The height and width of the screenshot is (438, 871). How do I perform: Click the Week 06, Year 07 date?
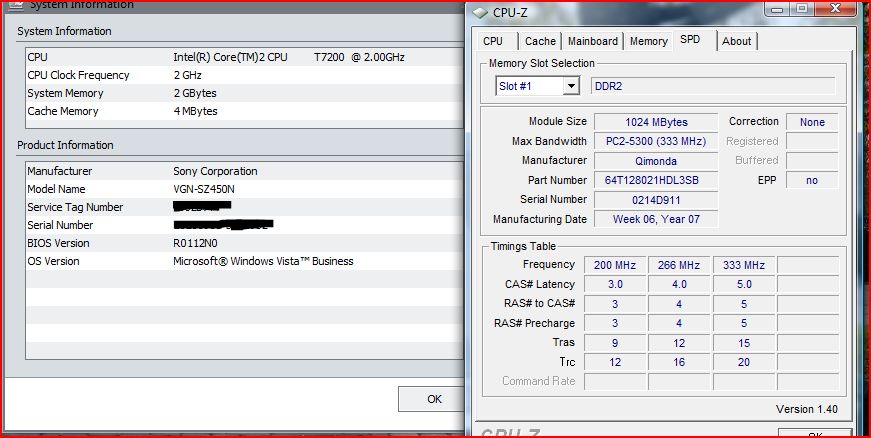click(x=656, y=219)
